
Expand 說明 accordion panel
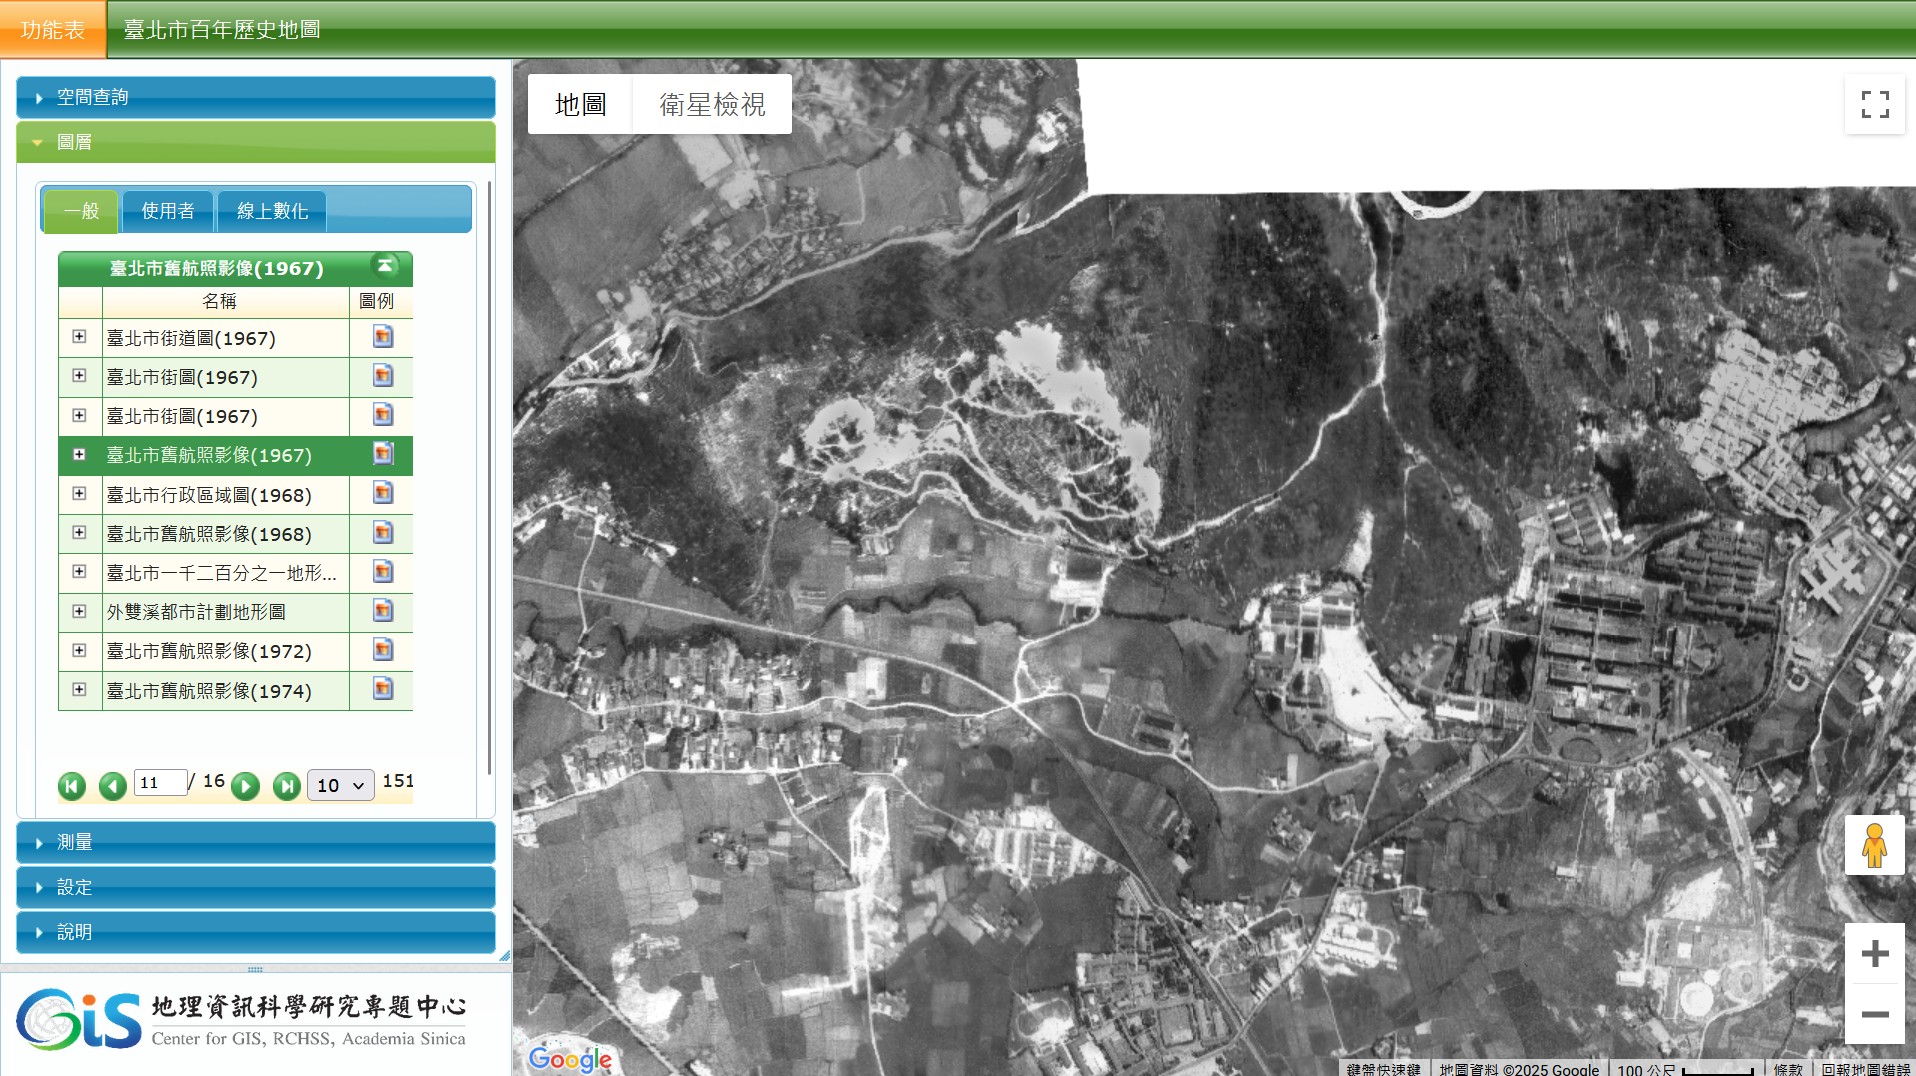click(256, 932)
